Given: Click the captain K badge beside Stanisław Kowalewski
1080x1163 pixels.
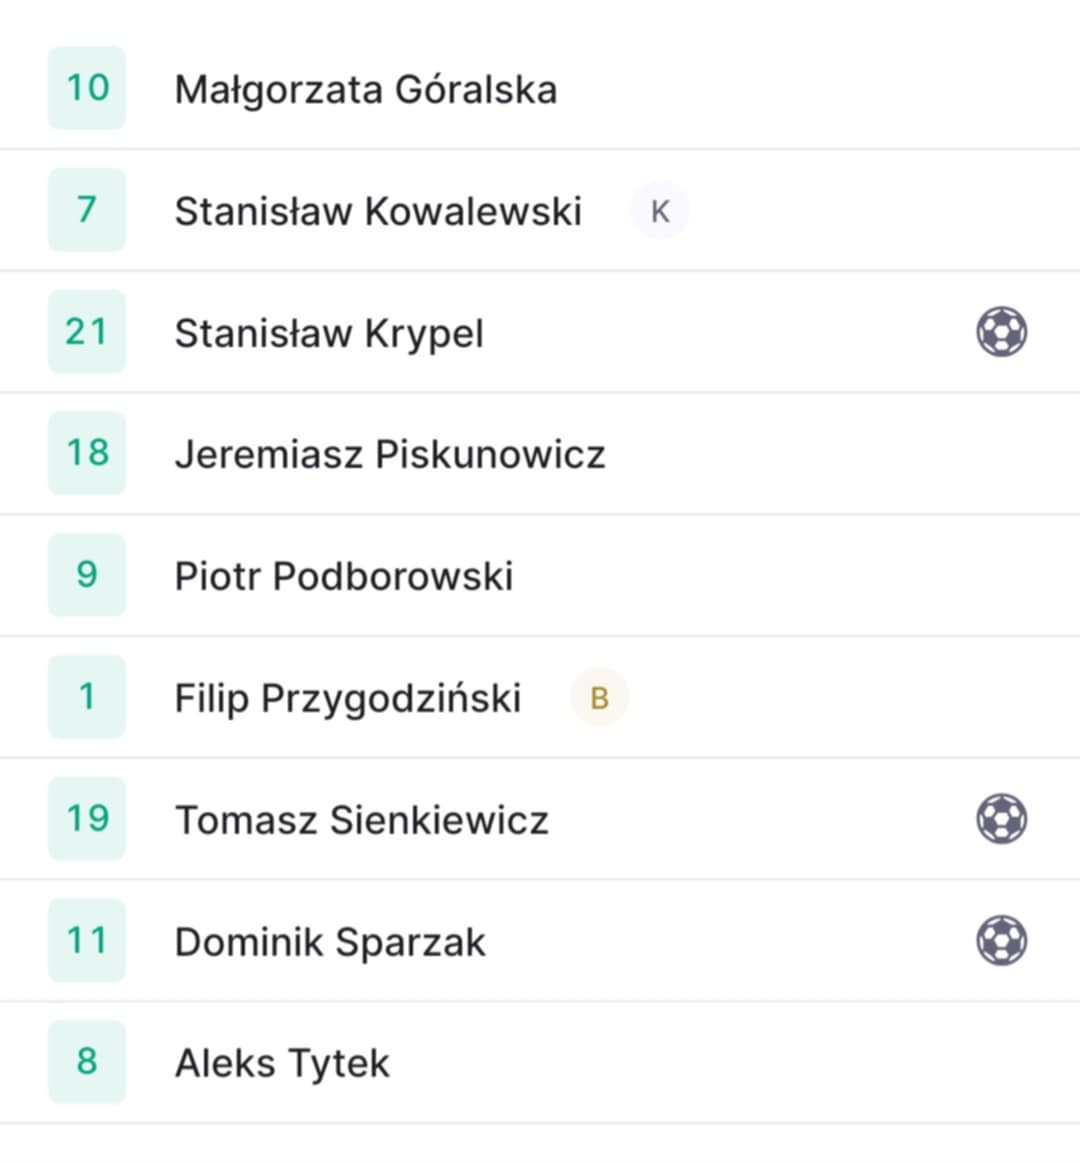Looking at the screenshot, I should 660,211.
